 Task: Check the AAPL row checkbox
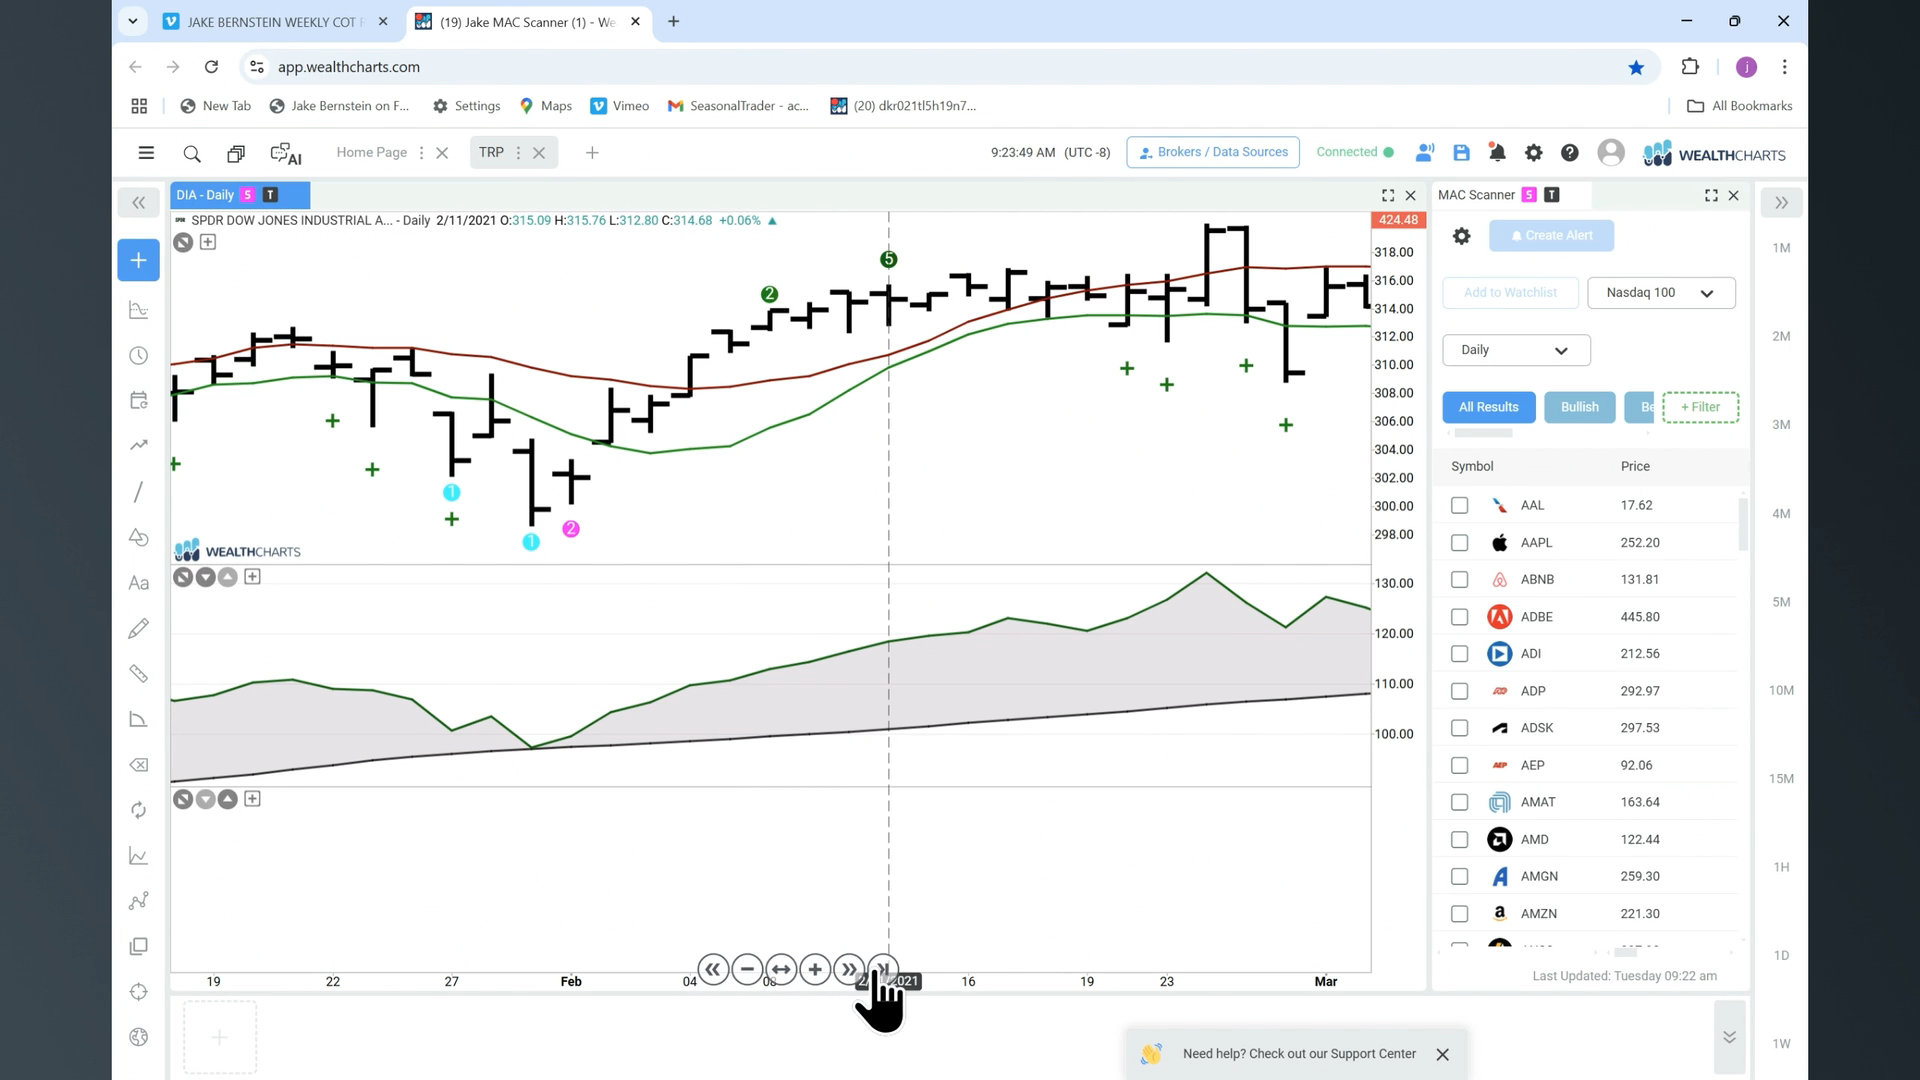pyautogui.click(x=1459, y=543)
